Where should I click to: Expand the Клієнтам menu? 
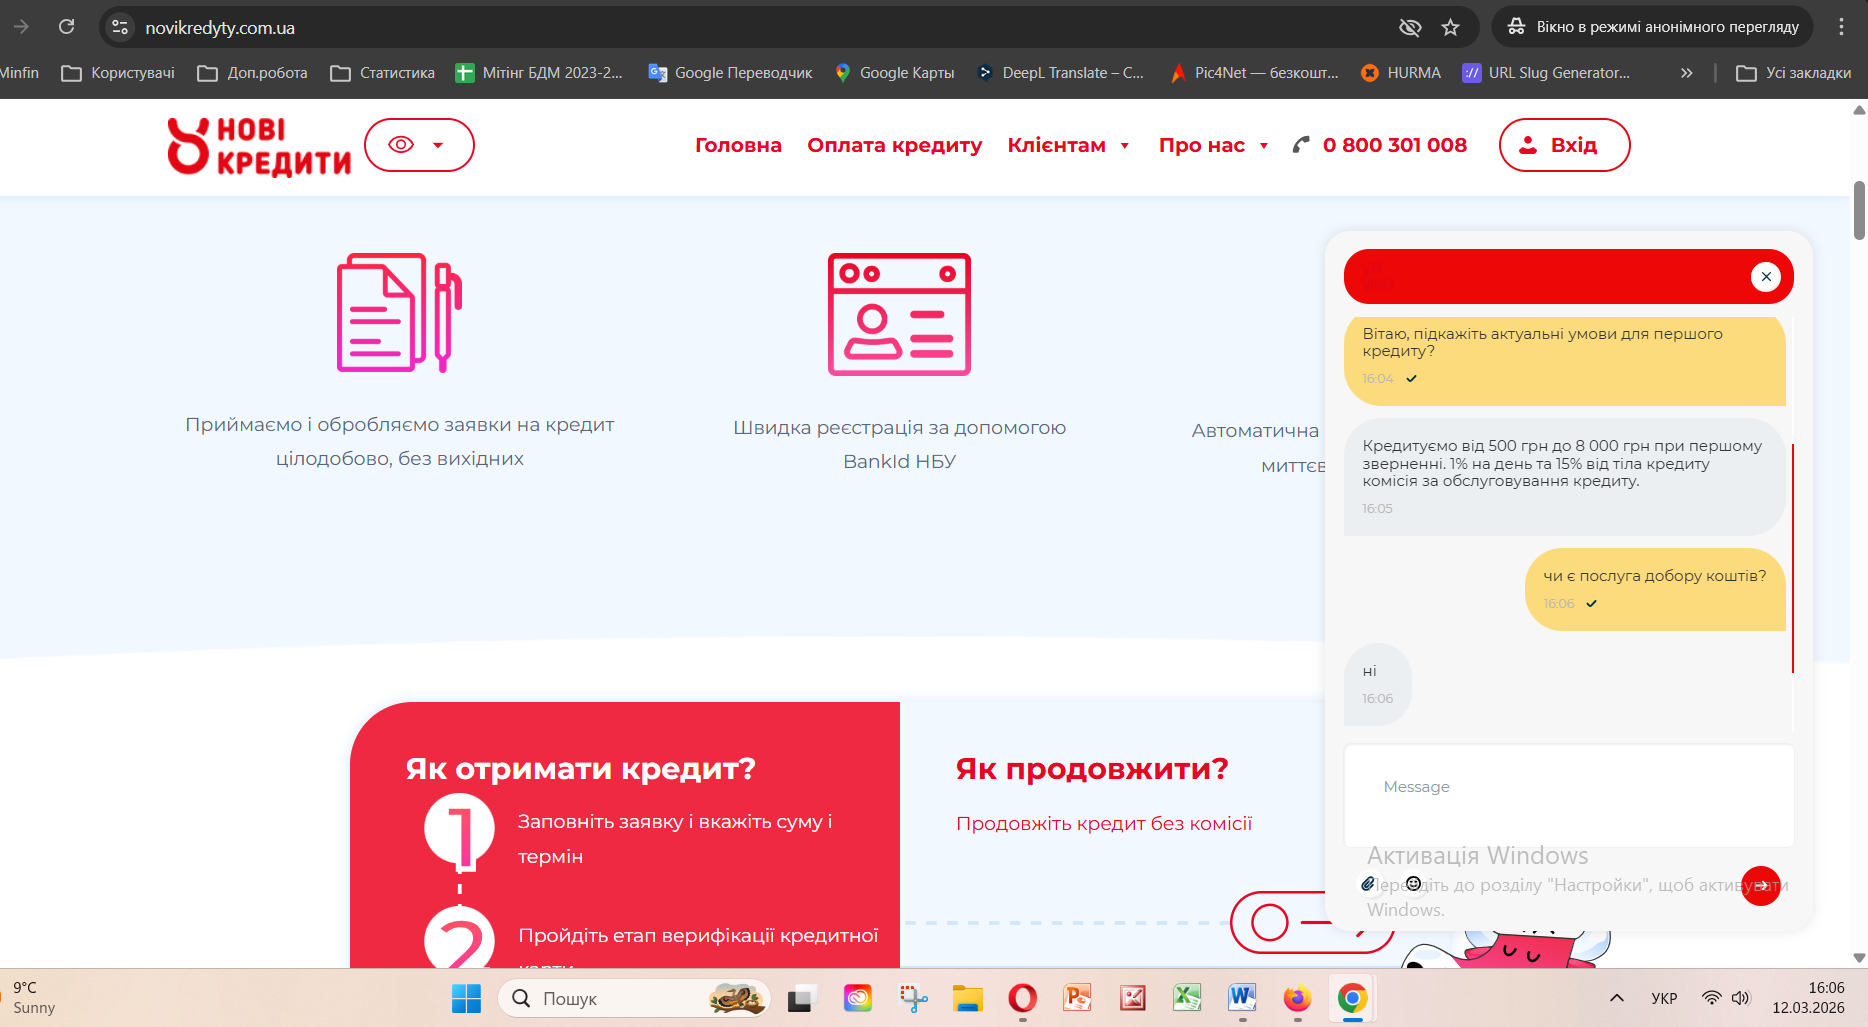click(1068, 145)
